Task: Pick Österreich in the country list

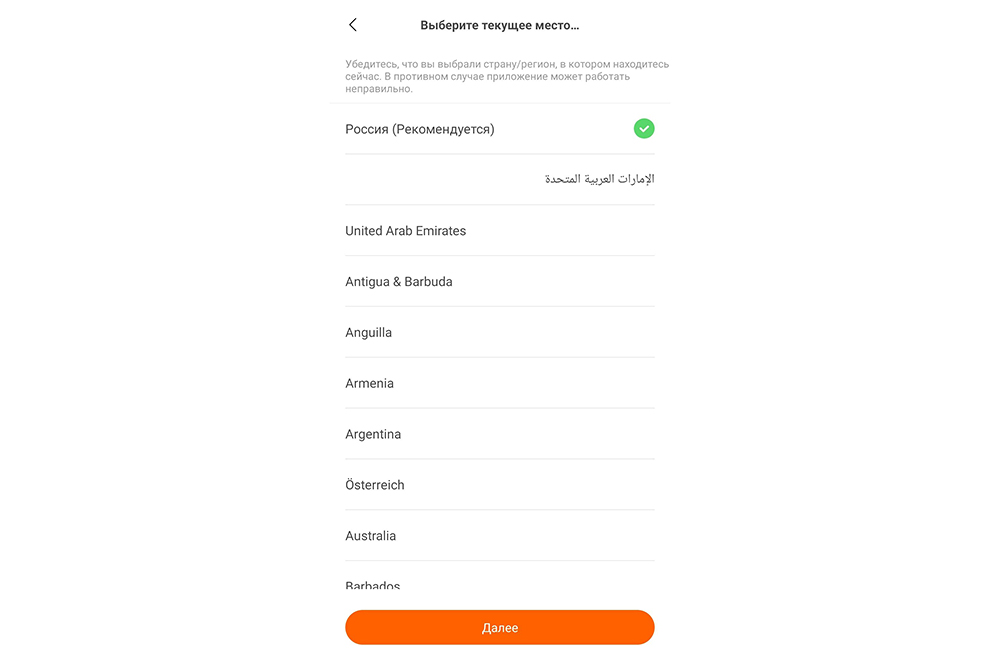Action: click(x=499, y=485)
